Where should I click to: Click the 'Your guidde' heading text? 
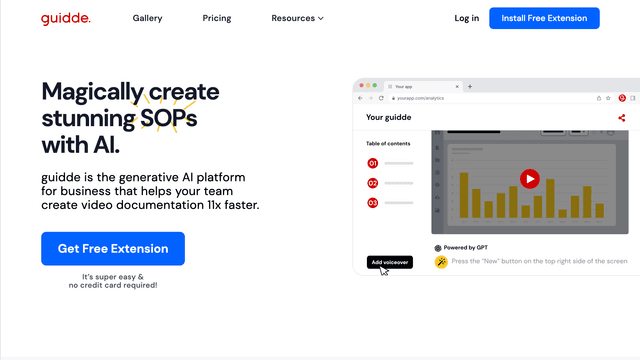pos(389,118)
